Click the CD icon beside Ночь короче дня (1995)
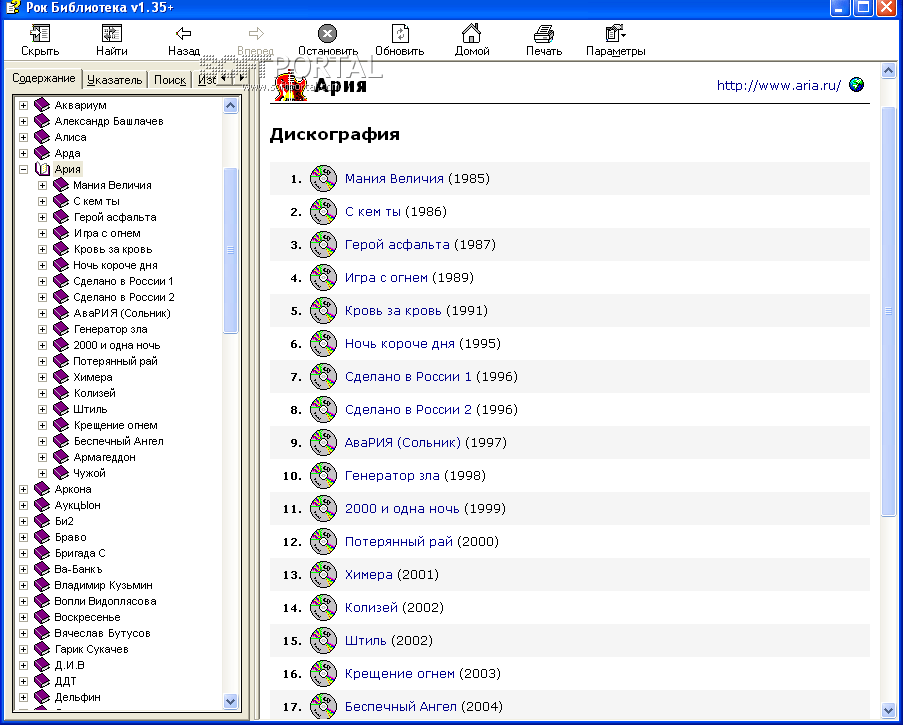This screenshot has height=725, width=903. coord(323,343)
